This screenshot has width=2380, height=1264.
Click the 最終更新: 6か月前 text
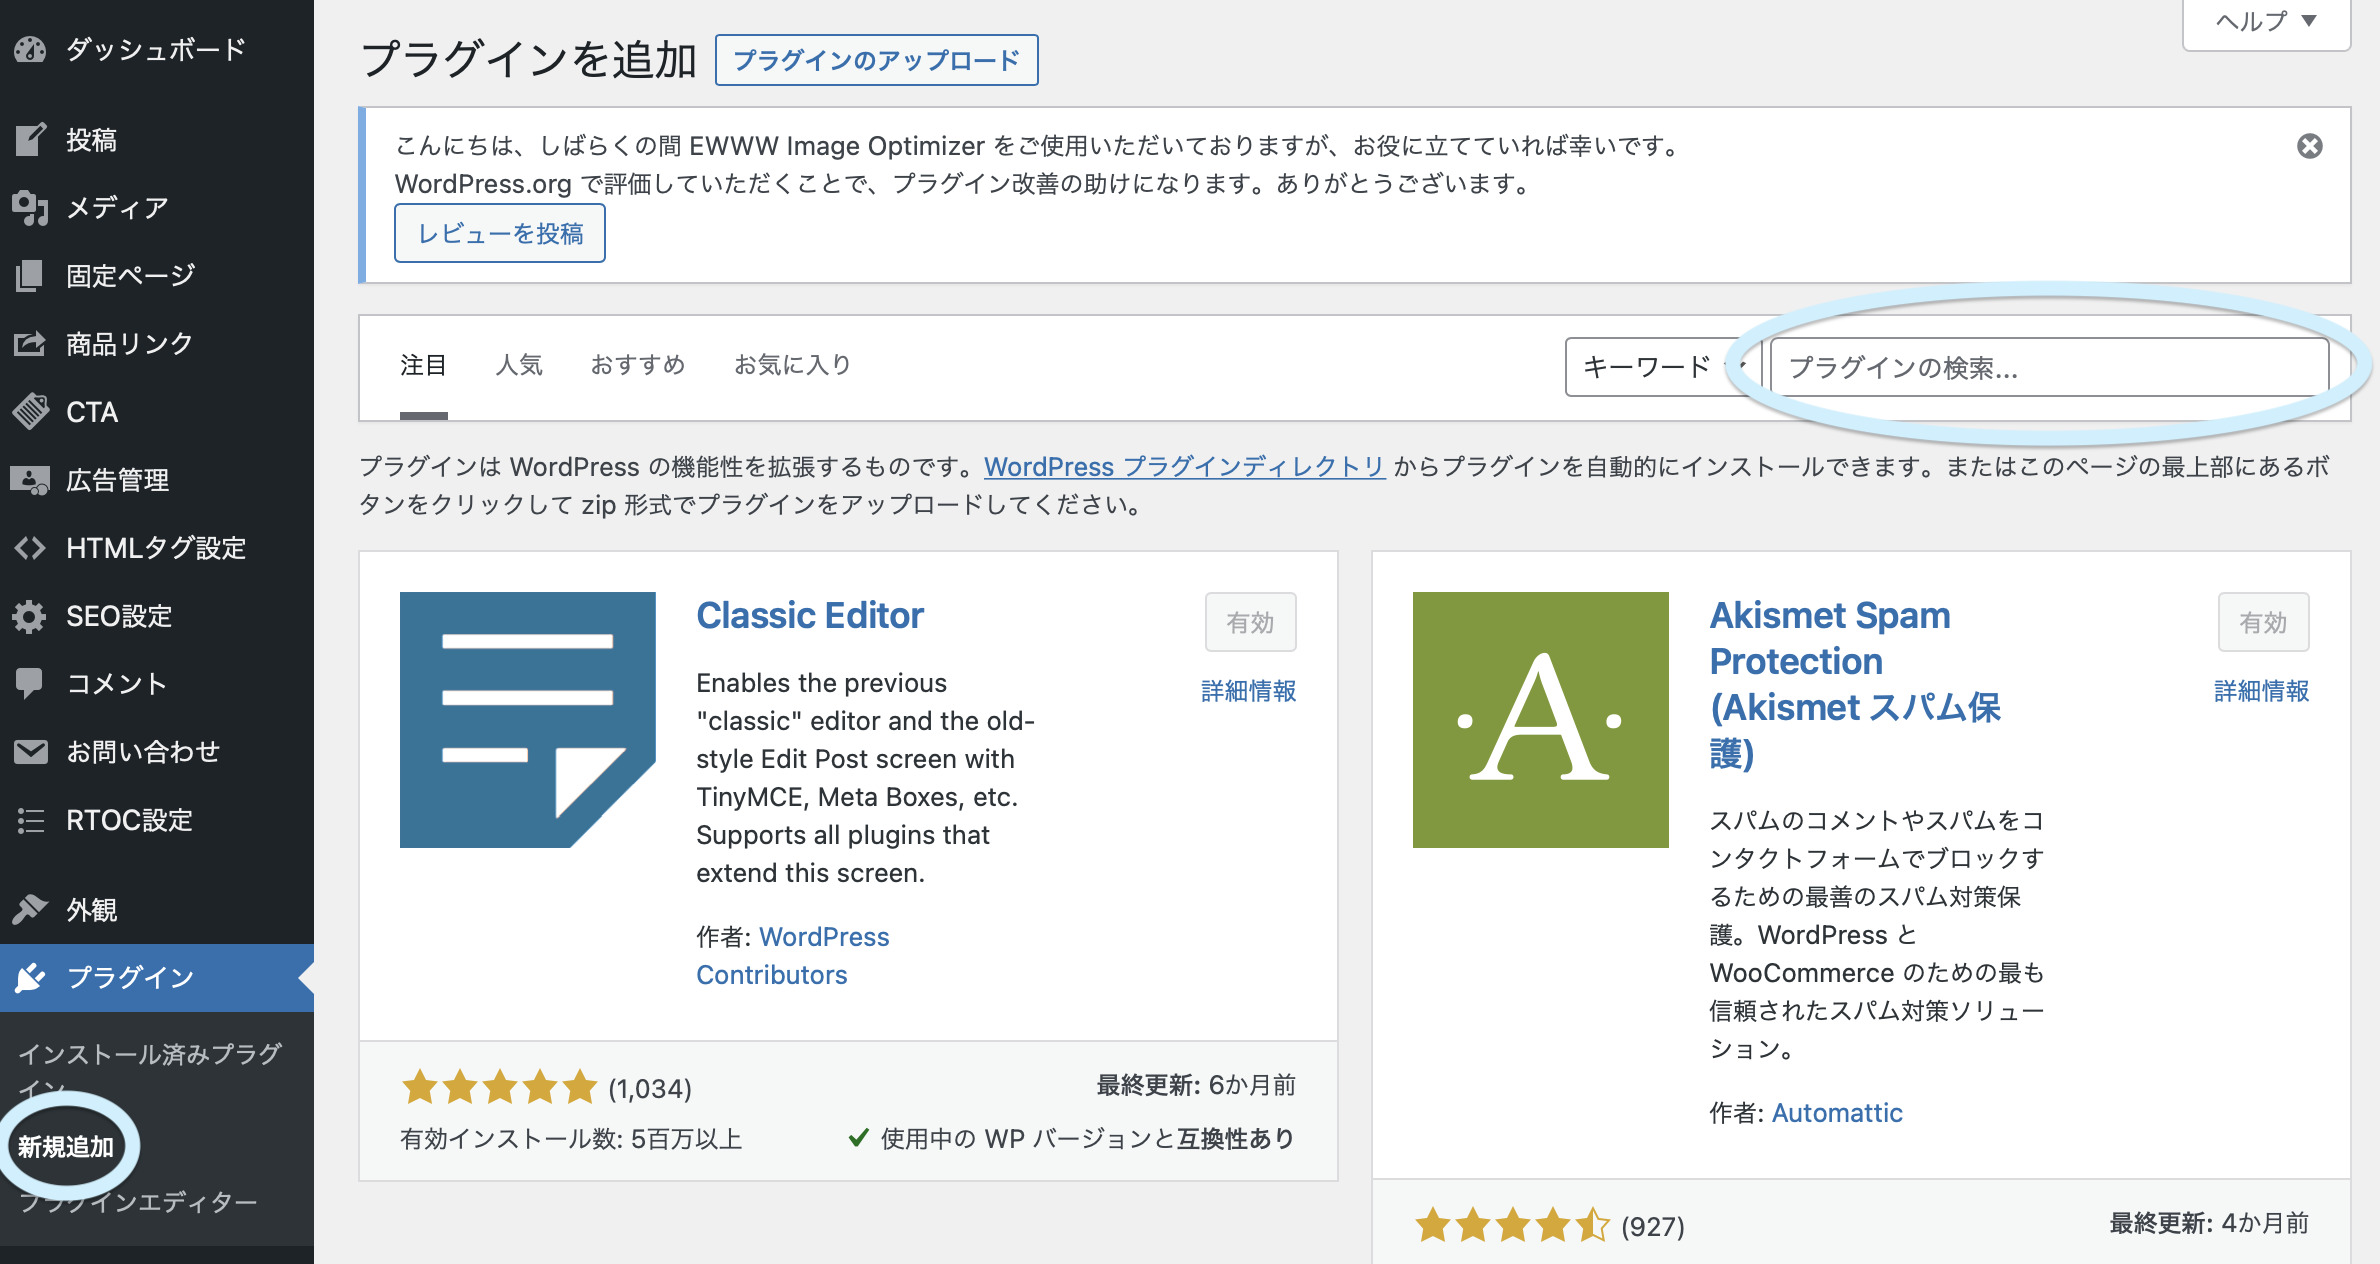[1196, 1085]
